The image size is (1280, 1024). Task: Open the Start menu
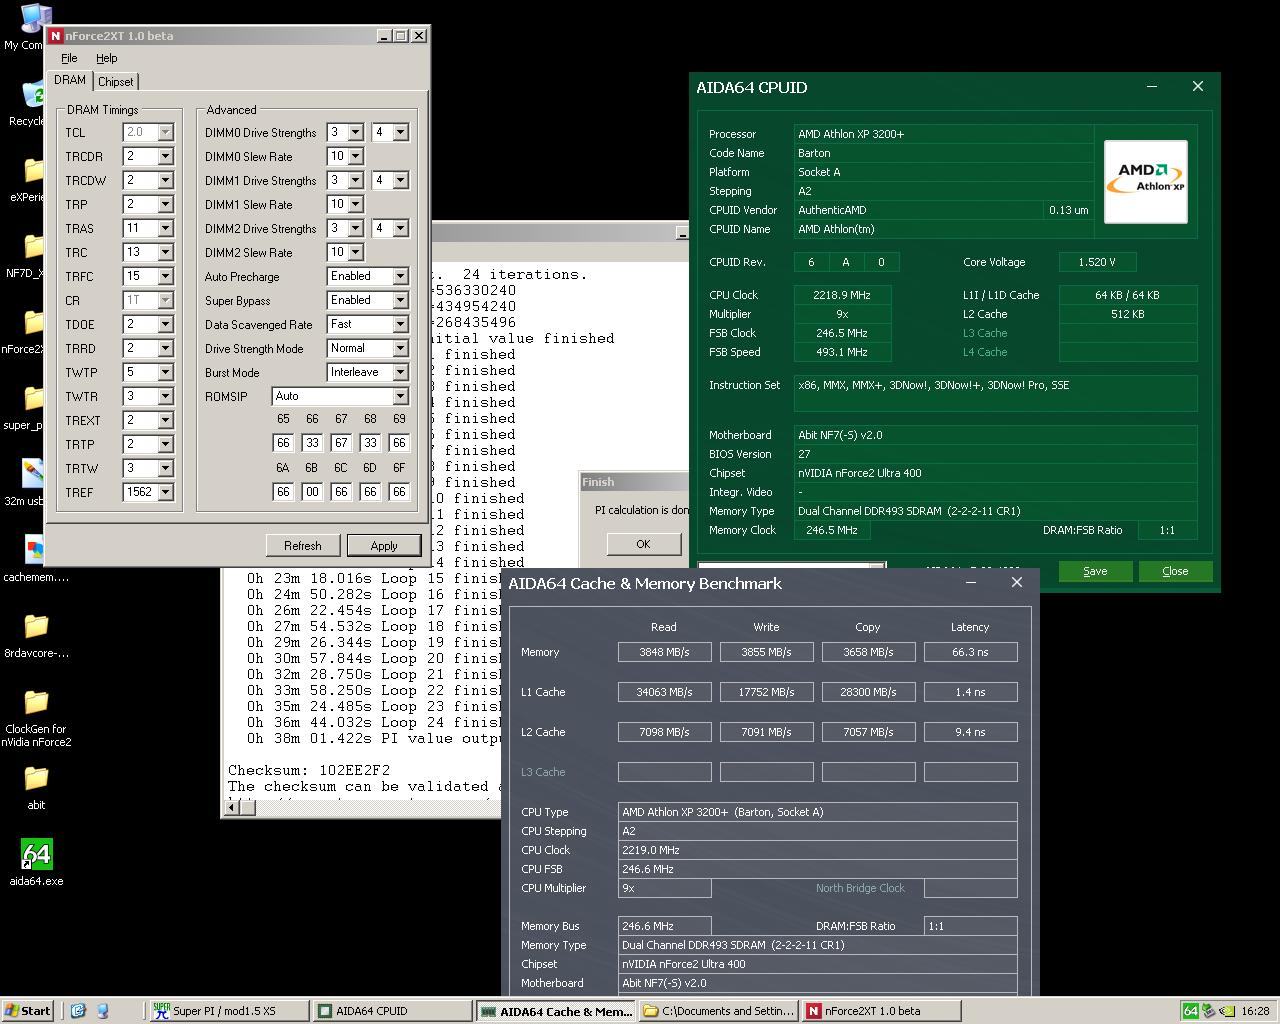pos(28,1011)
